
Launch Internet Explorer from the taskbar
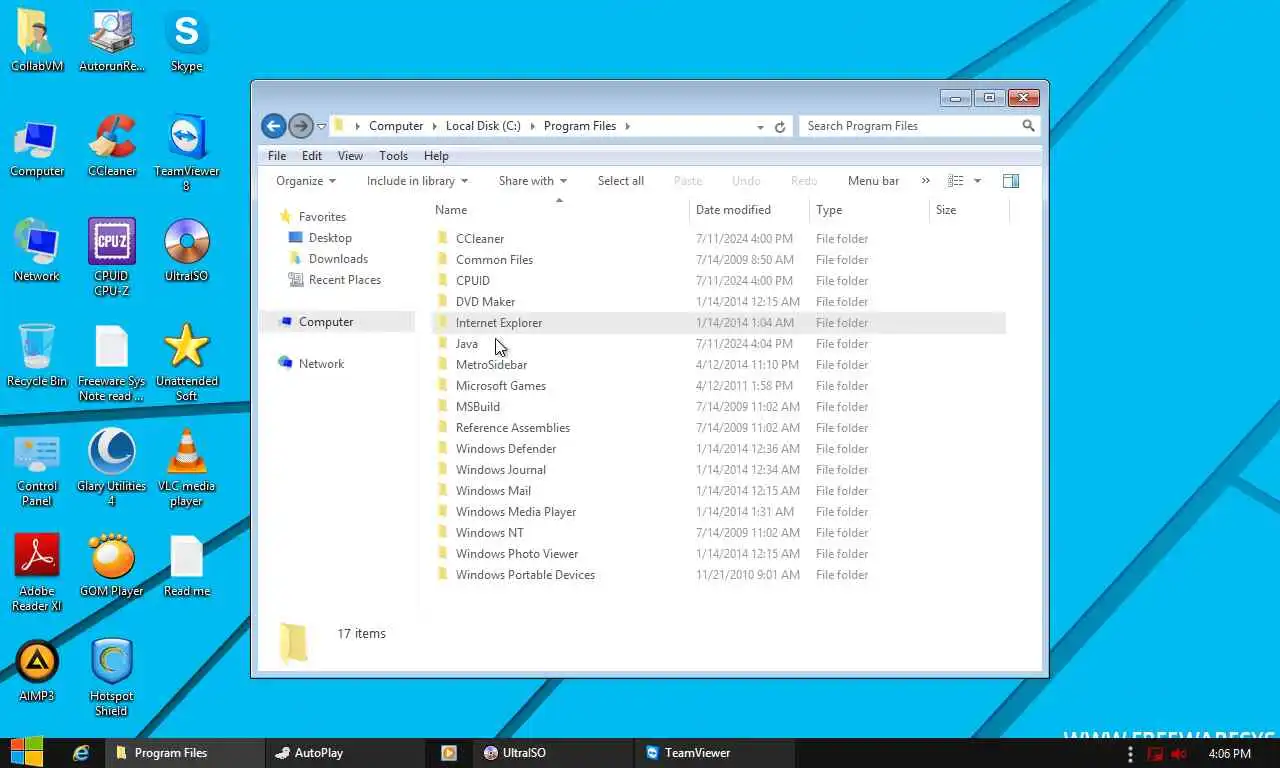pos(81,753)
